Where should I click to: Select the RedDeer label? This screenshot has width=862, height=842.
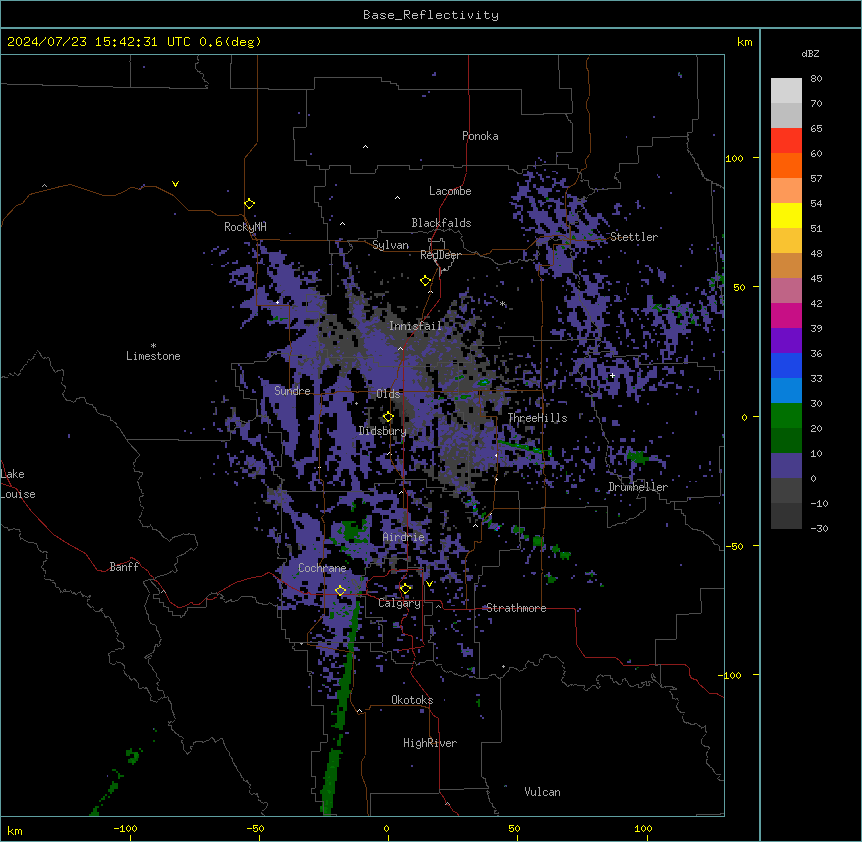pos(440,255)
